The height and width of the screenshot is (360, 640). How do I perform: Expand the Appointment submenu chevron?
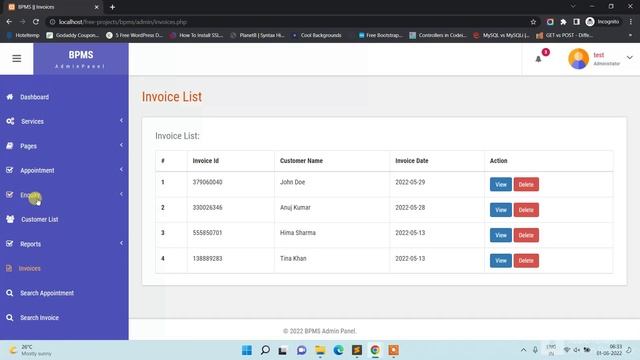click(121, 169)
